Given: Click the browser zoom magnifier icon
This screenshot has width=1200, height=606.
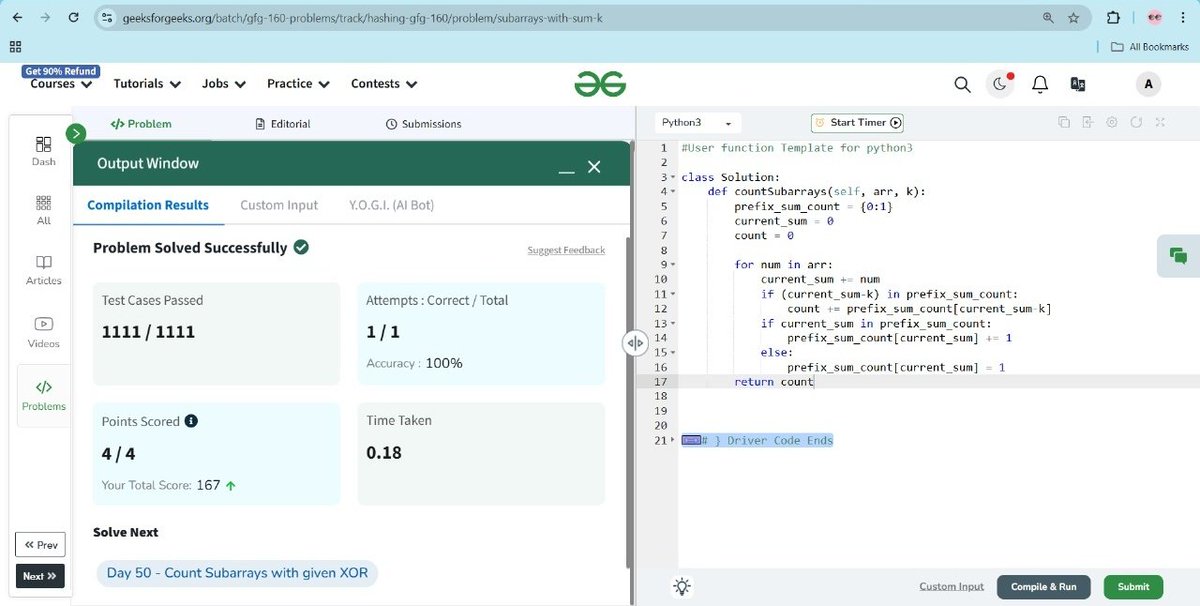Looking at the screenshot, I should (1048, 18).
